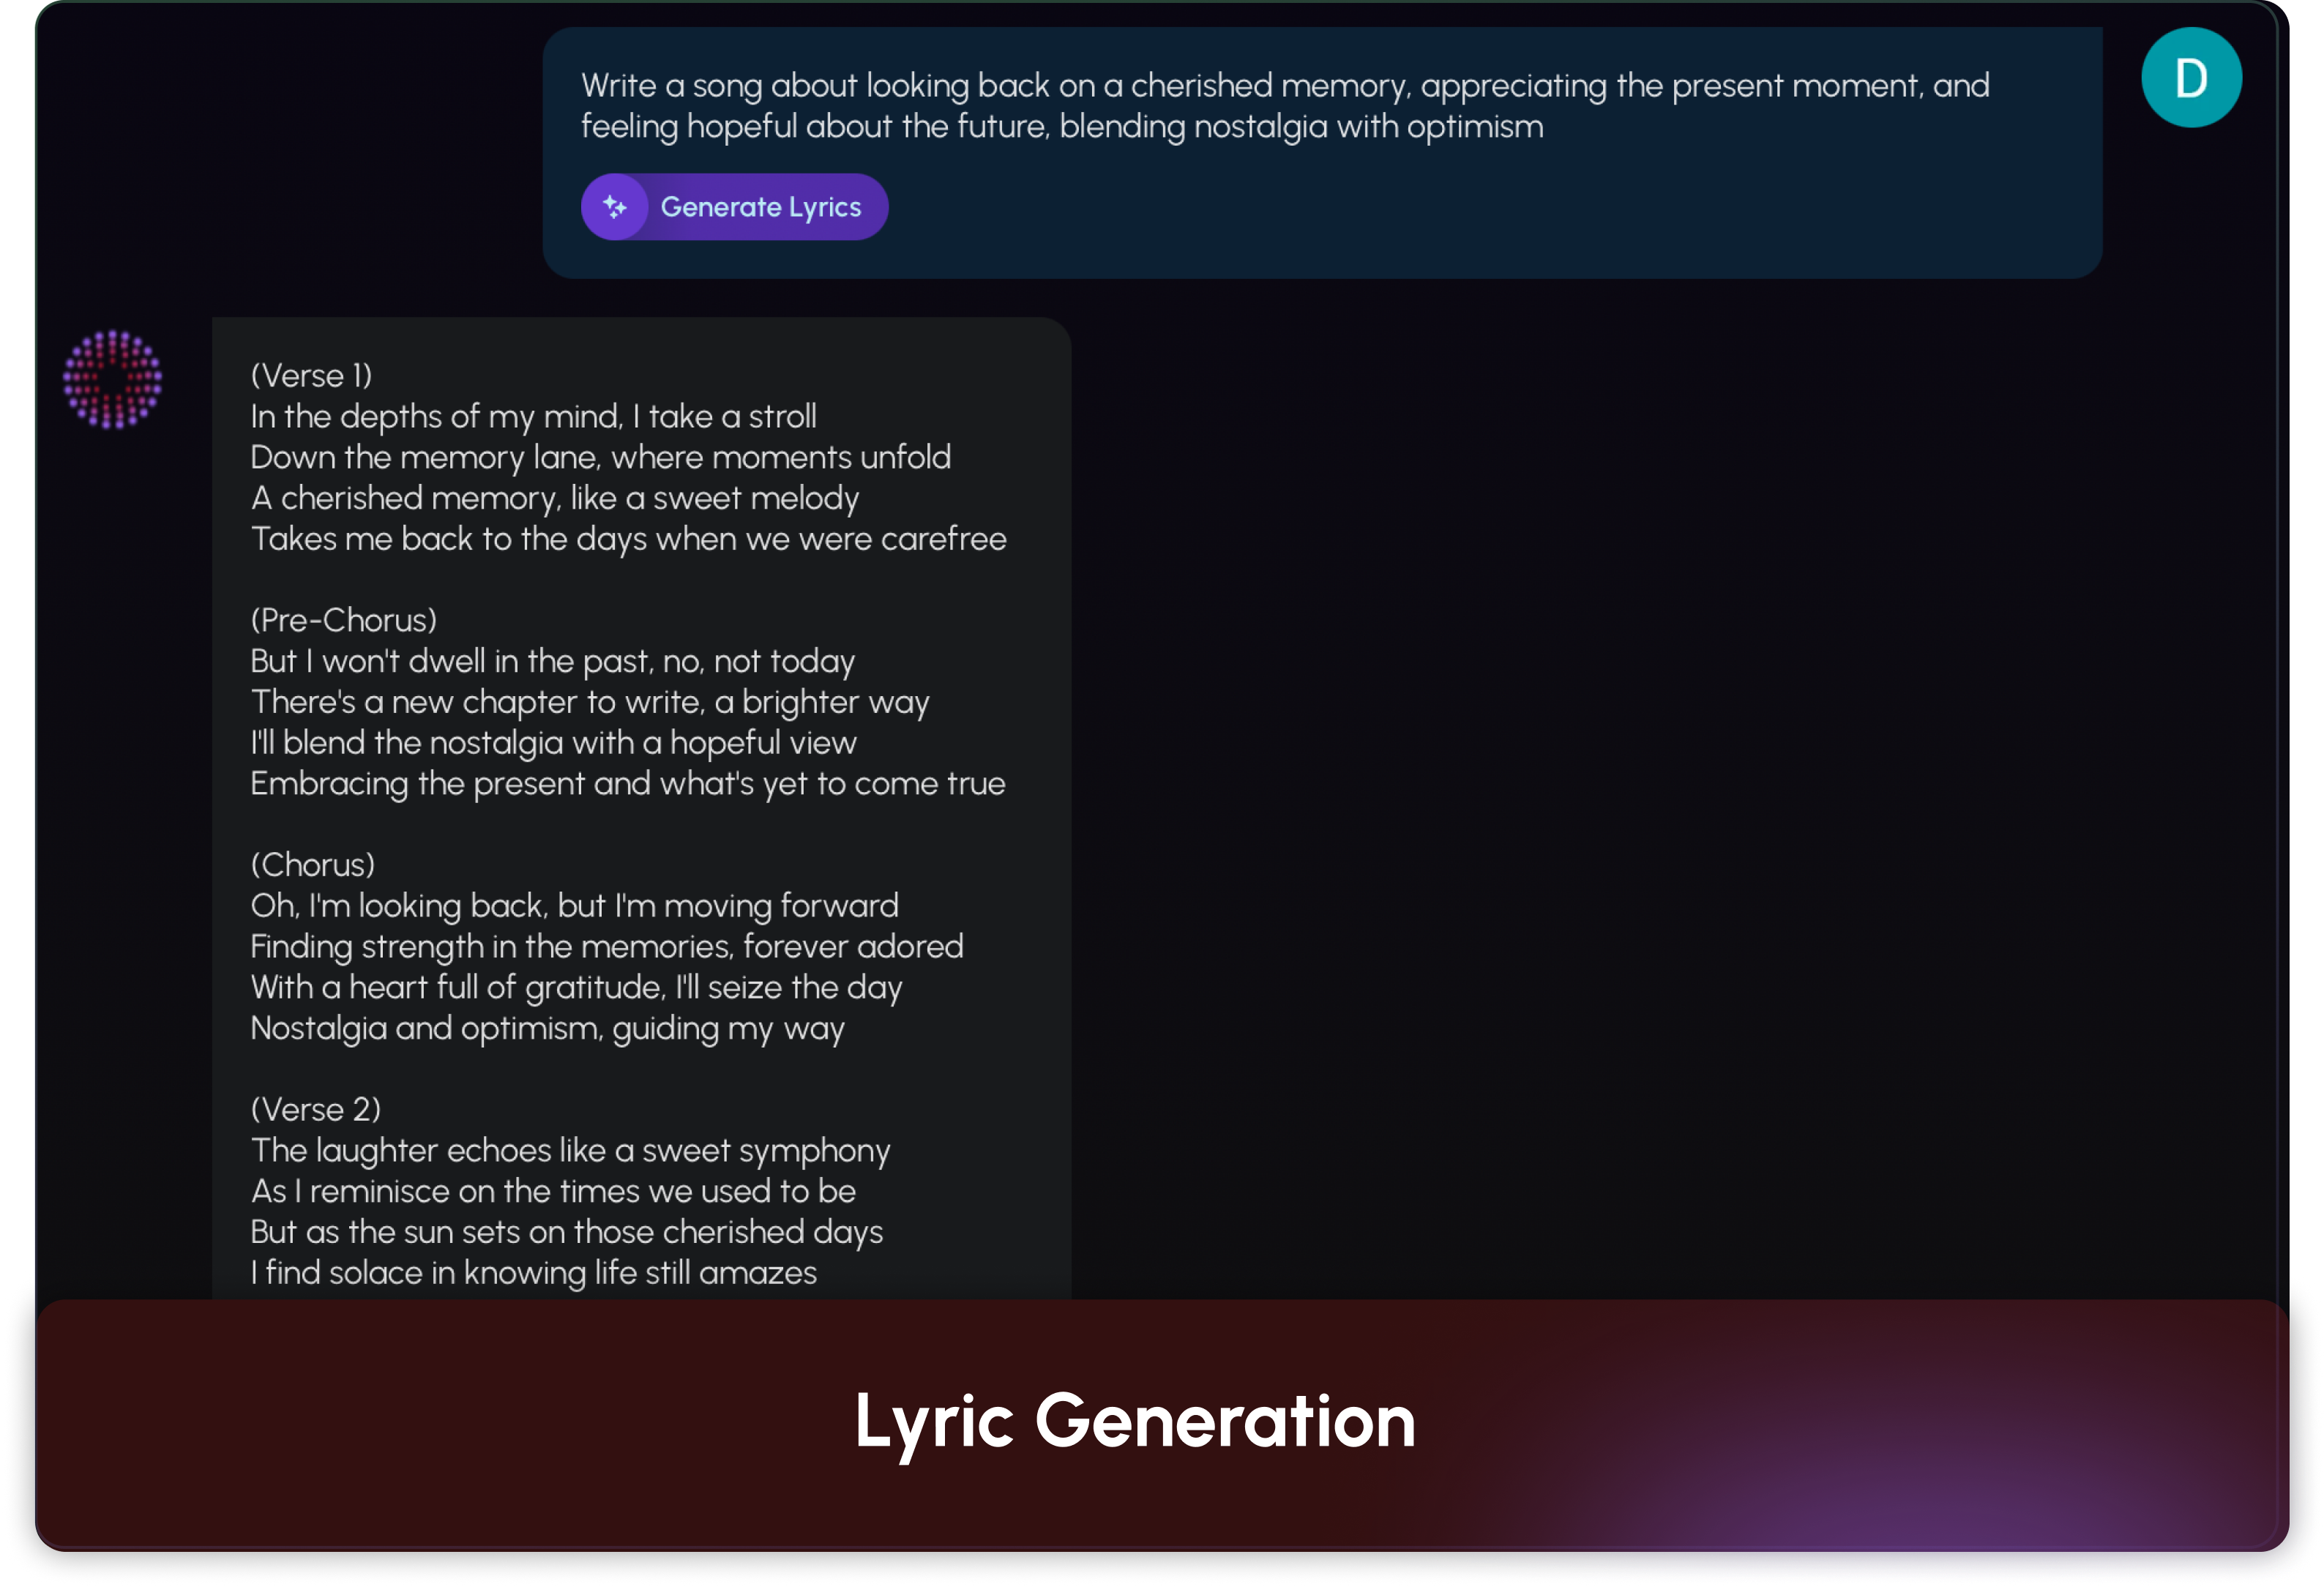Click the '(Verse 2)' heading
The height and width of the screenshot is (1587, 2324).
click(315, 1110)
